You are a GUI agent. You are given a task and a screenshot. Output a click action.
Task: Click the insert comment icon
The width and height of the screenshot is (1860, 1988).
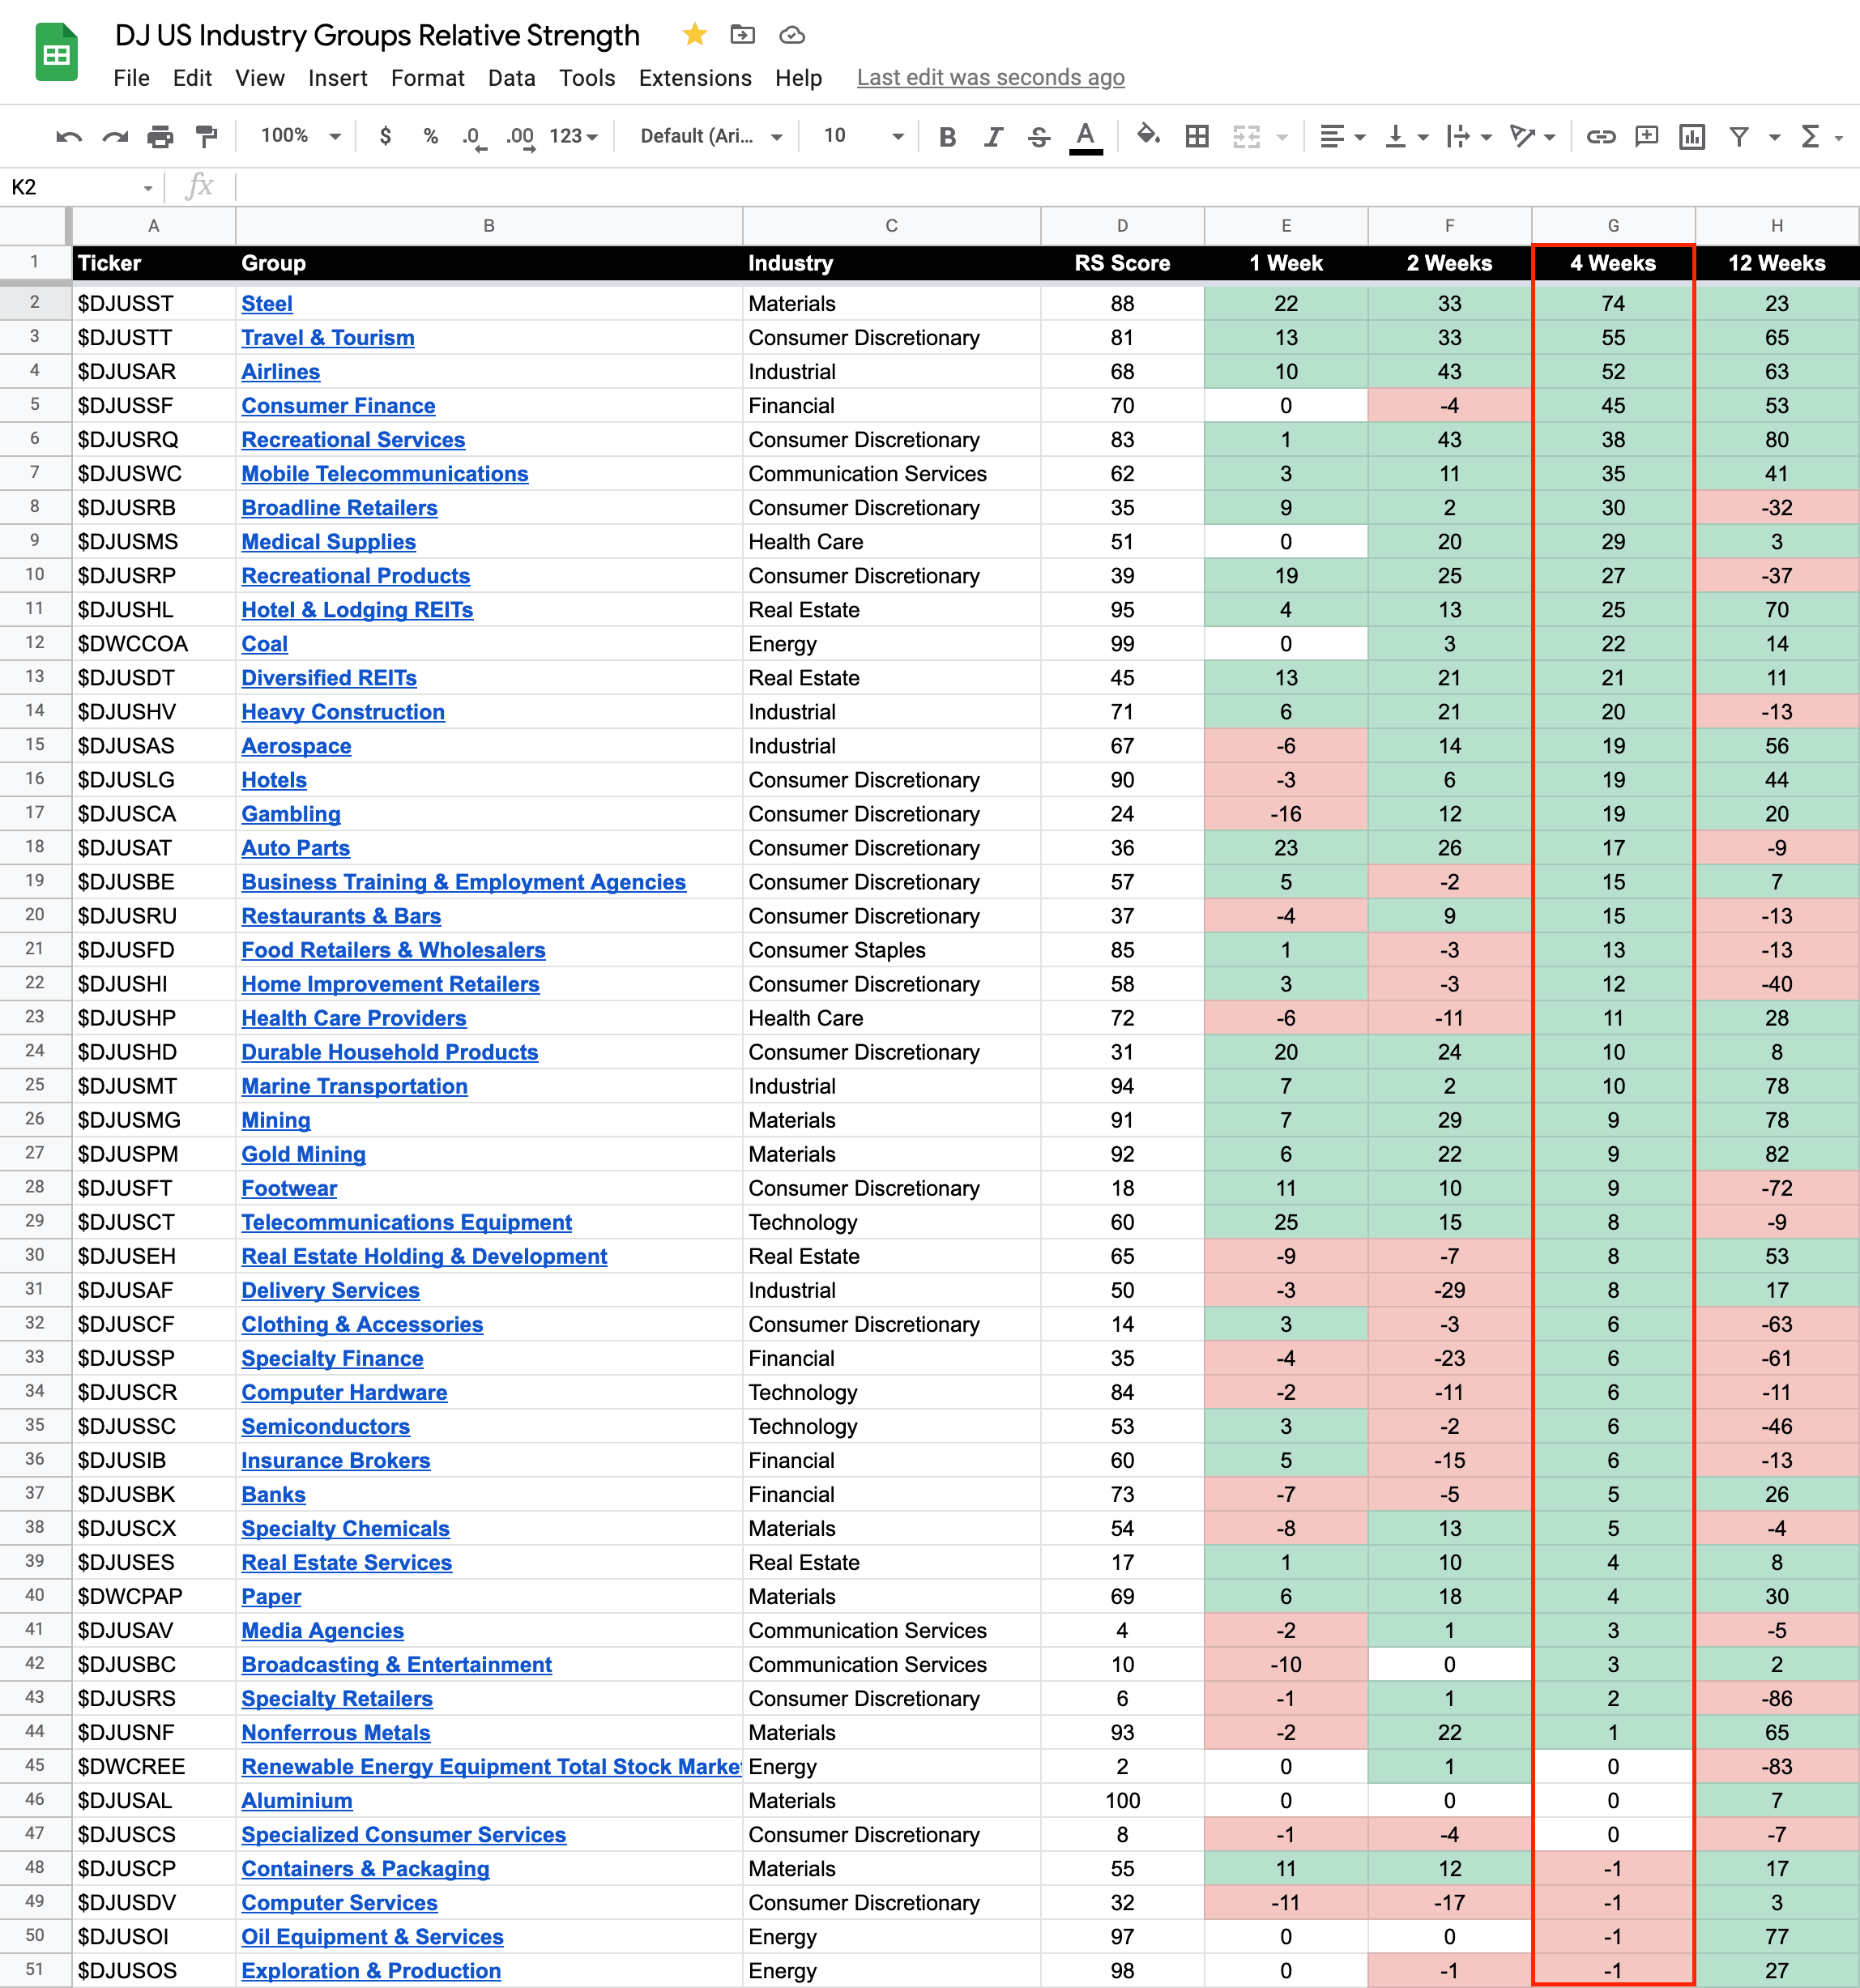tap(1646, 136)
